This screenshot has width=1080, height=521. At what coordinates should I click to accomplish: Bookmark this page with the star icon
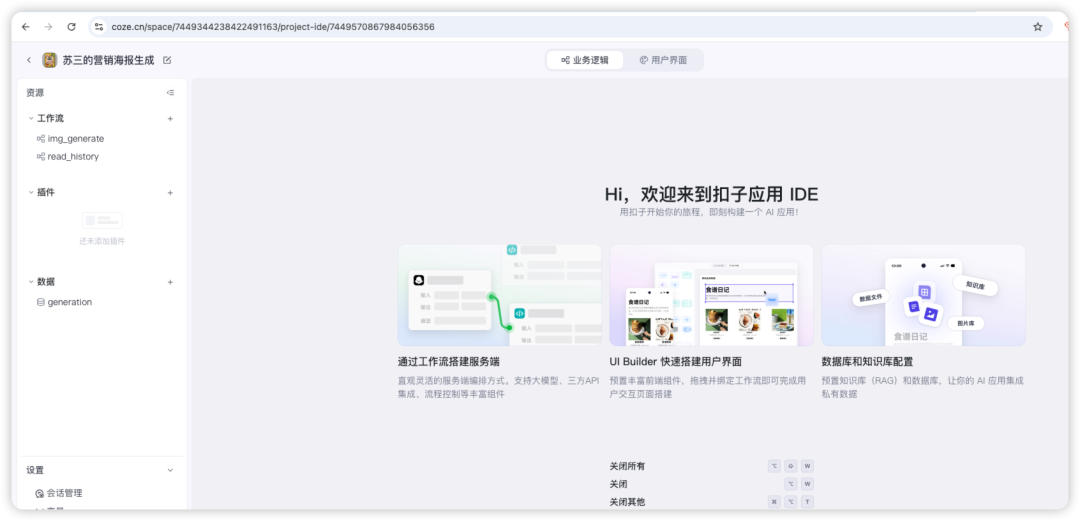coord(1037,27)
